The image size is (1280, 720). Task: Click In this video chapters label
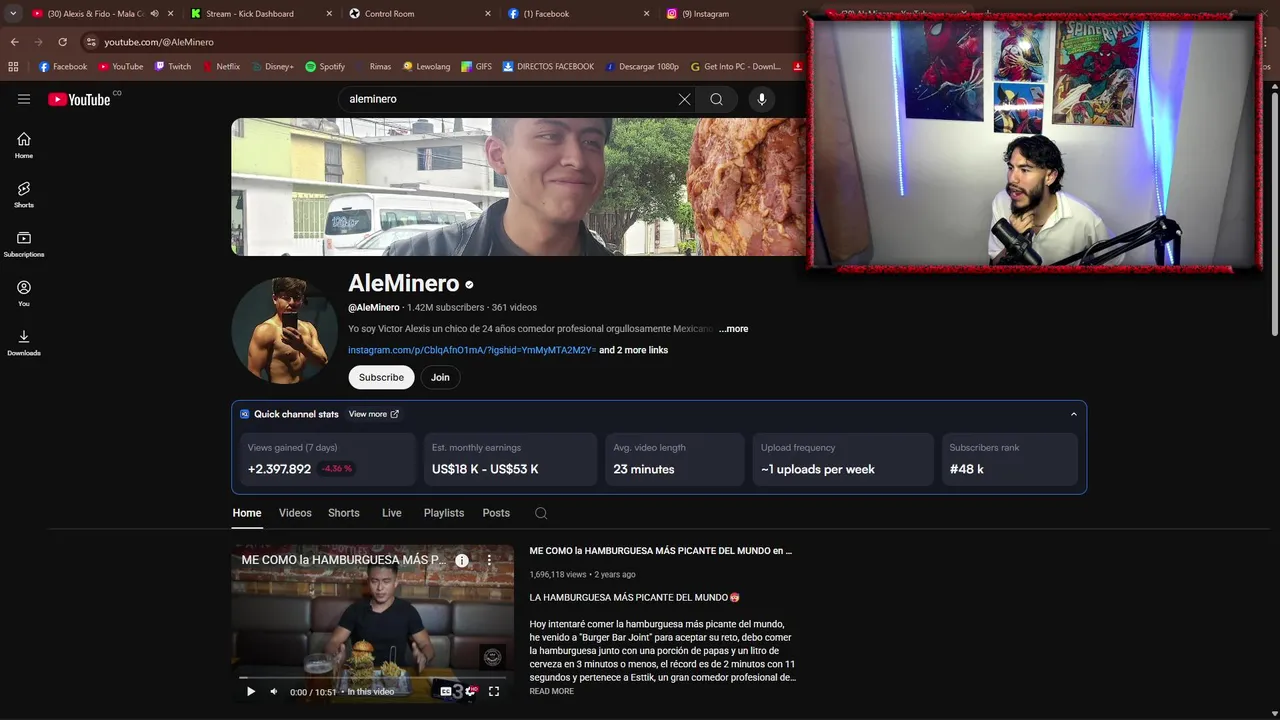coord(370,692)
